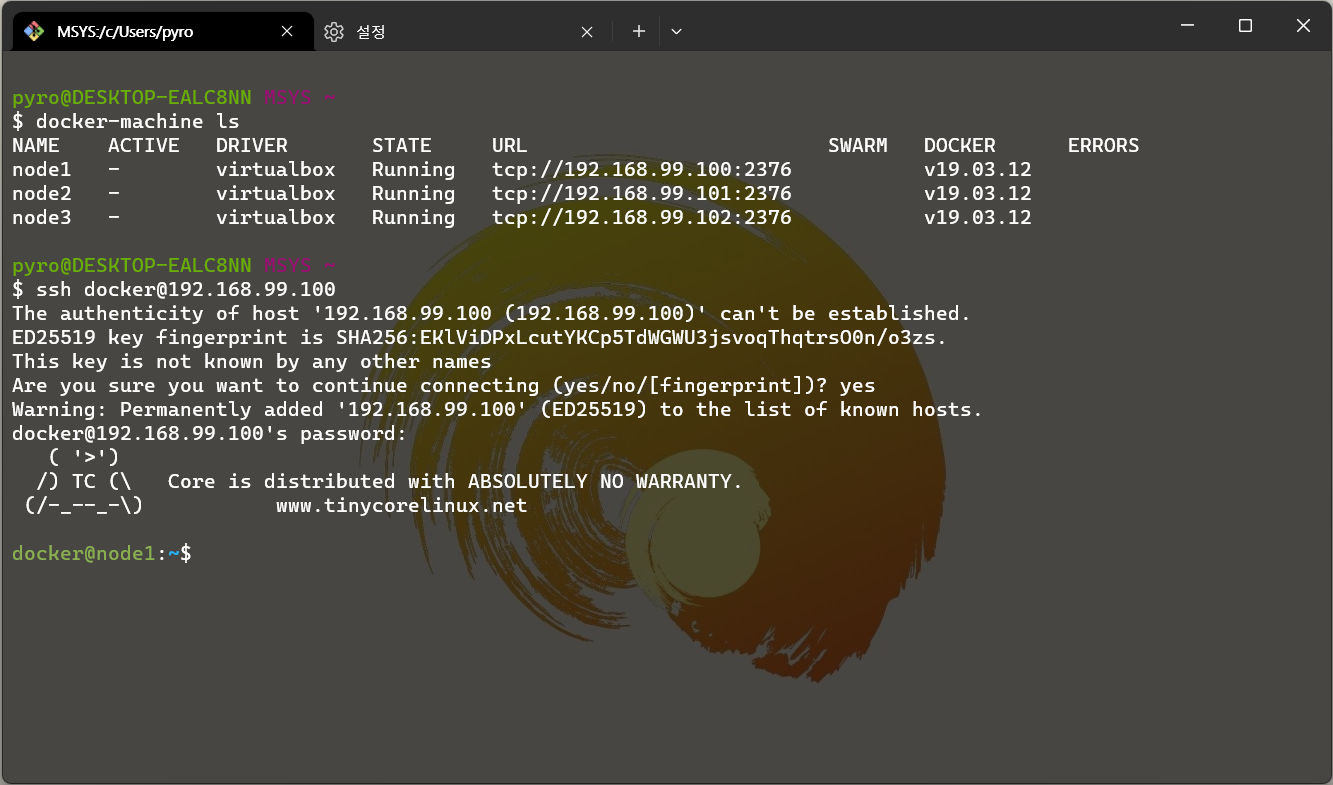Minimize the terminal window

(1186, 26)
